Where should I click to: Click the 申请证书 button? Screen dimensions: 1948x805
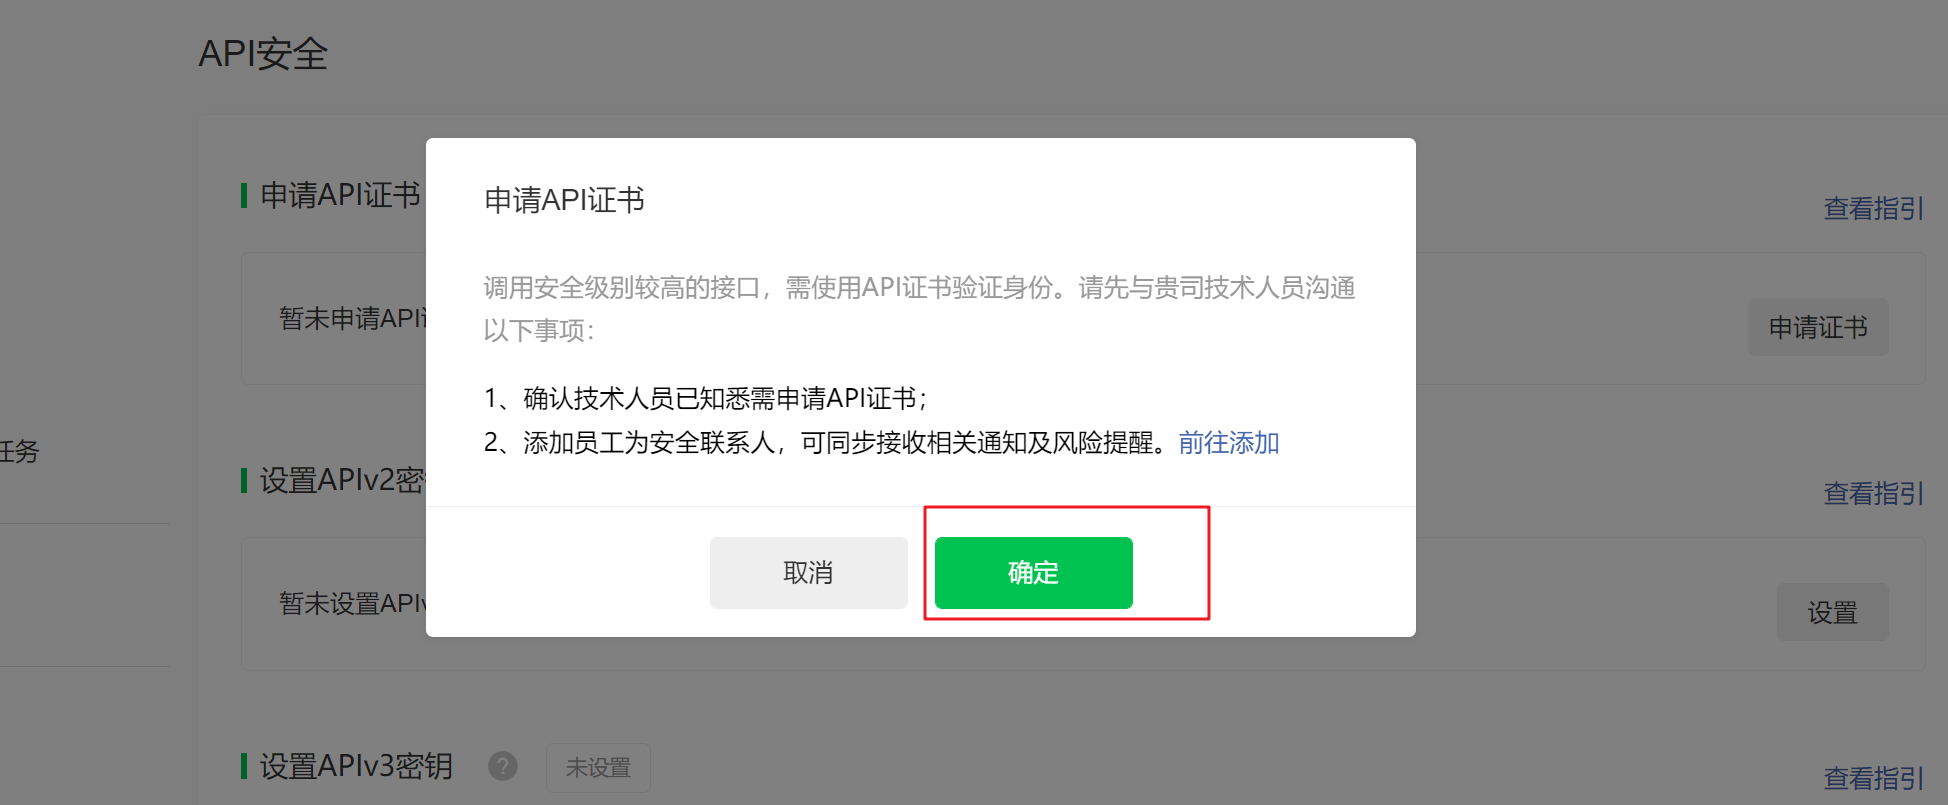coord(1818,327)
